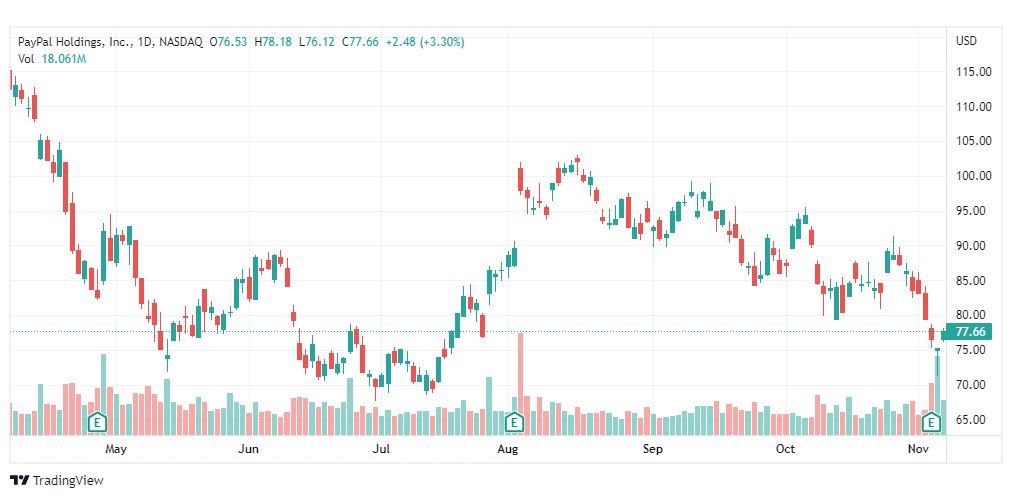This screenshot has width=1012, height=498.
Task: Click the Vol 18.061M indicator label
Action: pyautogui.click(x=52, y=59)
